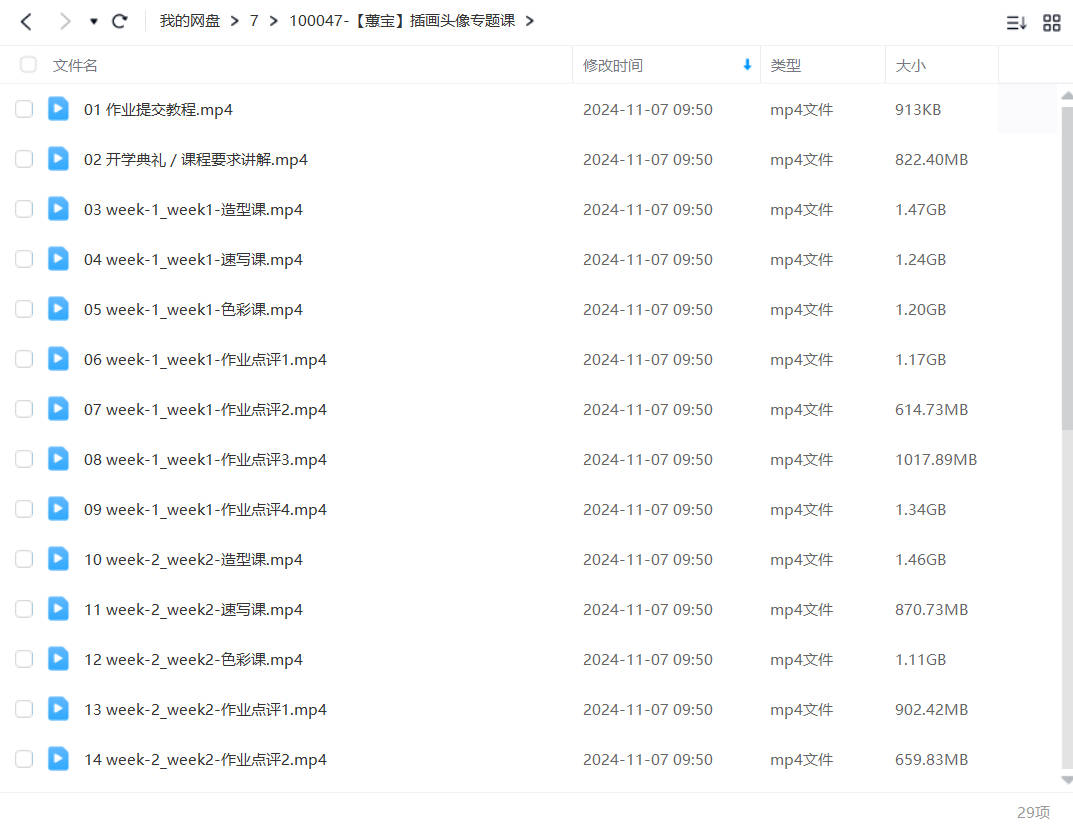
Task: Open the sort order menu icon
Action: pyautogui.click(x=1016, y=23)
